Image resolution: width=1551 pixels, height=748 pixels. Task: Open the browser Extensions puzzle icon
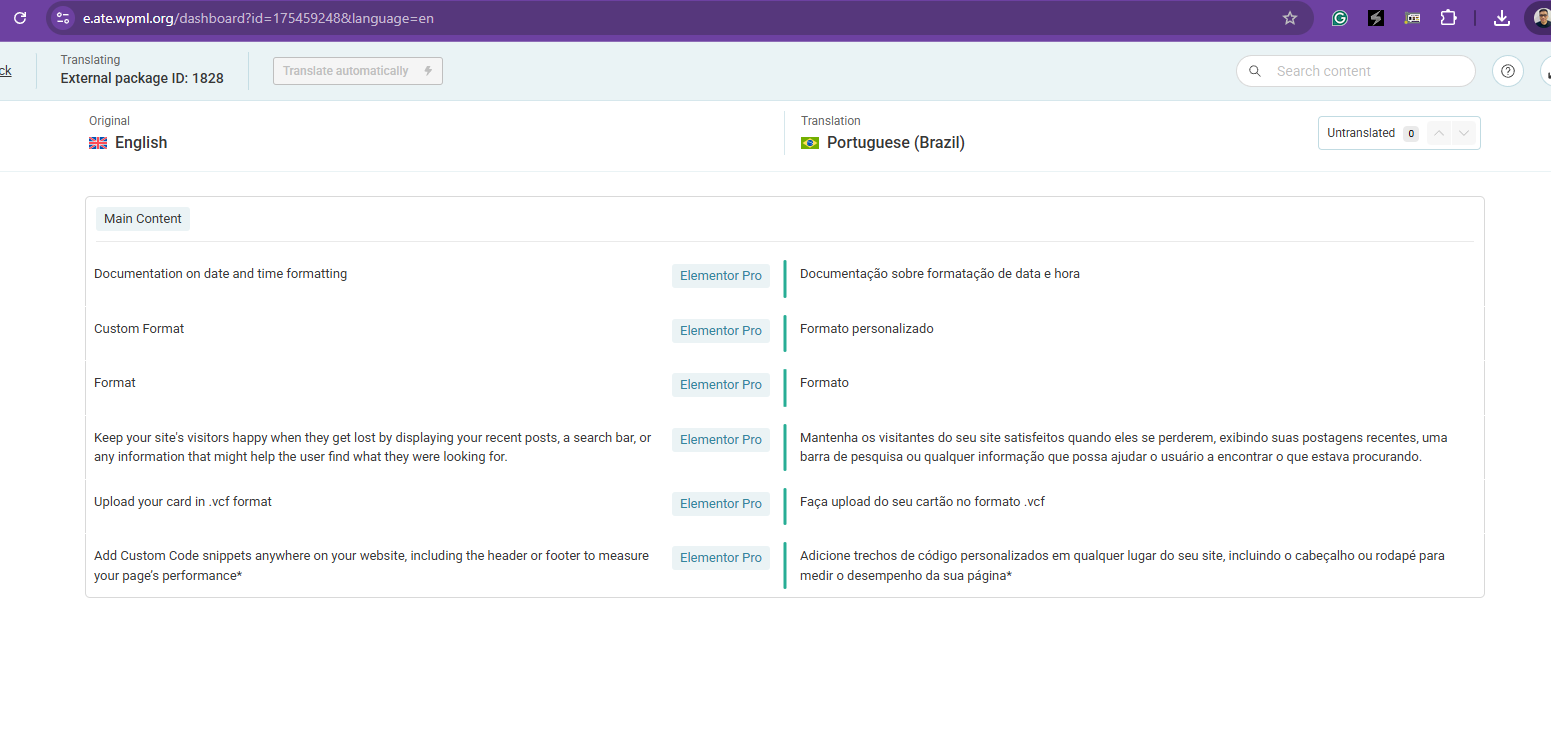coord(1448,18)
